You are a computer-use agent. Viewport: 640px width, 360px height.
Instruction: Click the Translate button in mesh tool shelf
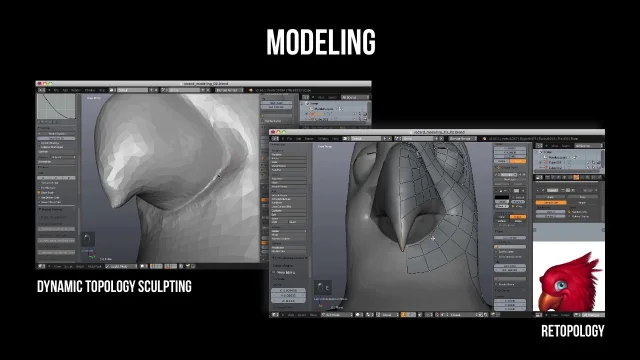pos(289,155)
